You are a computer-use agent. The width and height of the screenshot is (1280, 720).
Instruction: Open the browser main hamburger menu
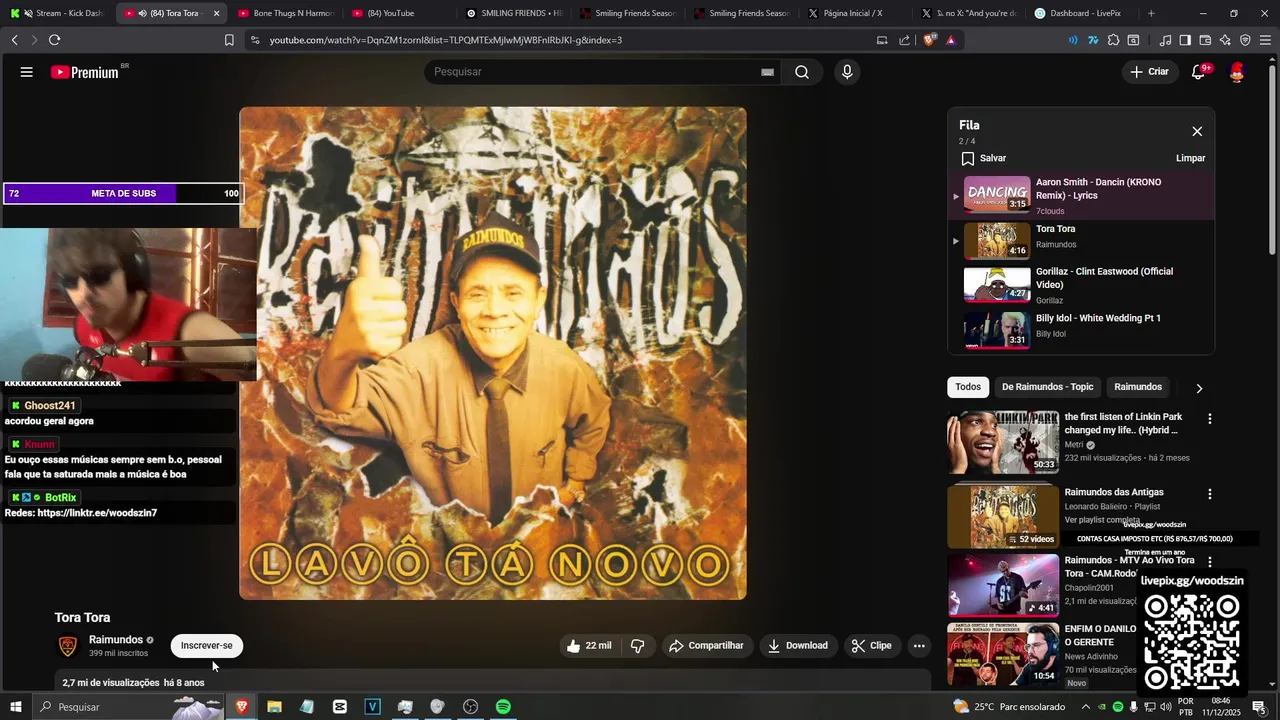[1266, 40]
